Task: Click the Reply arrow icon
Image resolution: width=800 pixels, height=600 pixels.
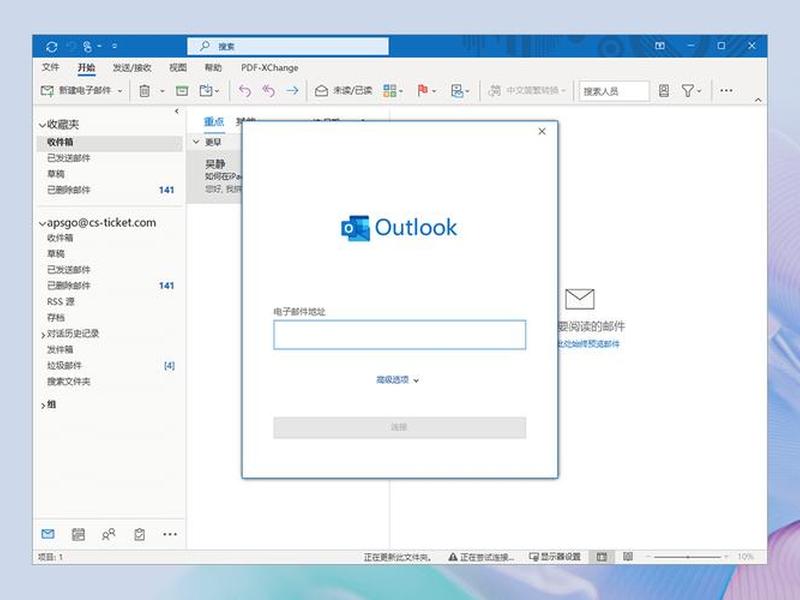Action: pyautogui.click(x=245, y=91)
